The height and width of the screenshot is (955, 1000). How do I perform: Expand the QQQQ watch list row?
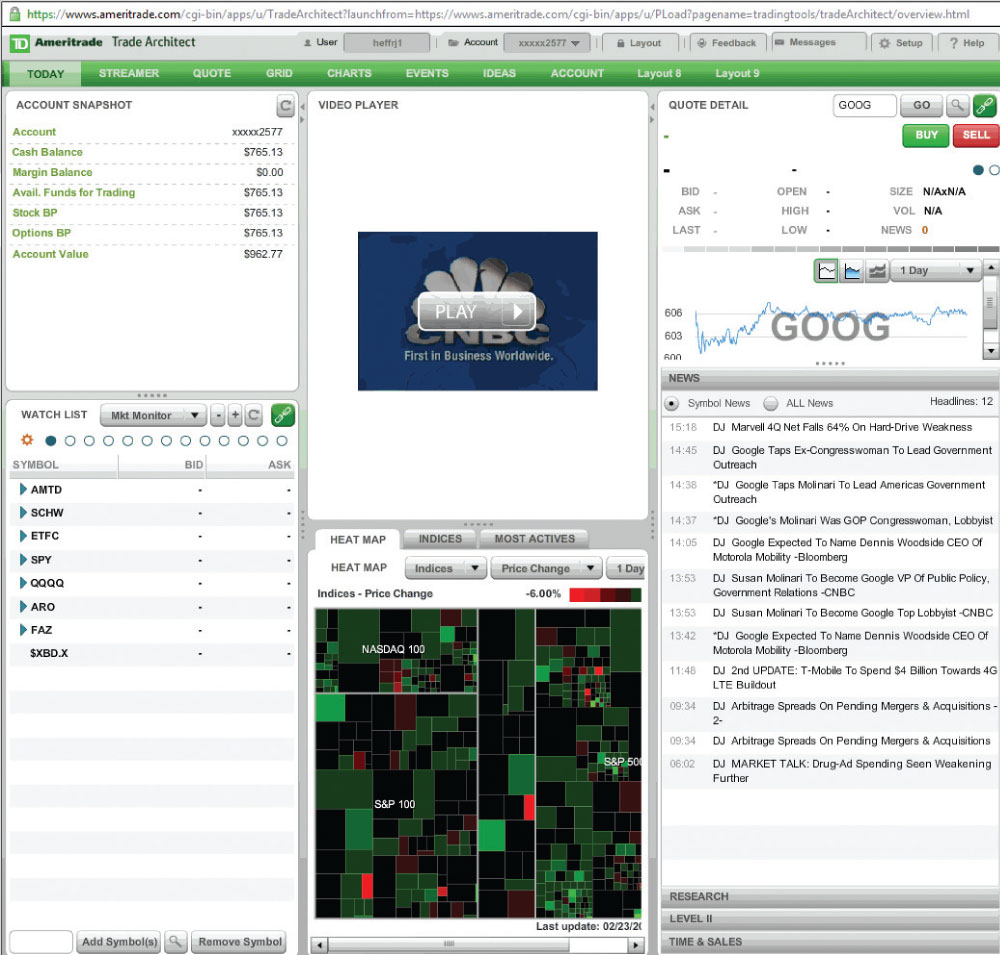23,582
